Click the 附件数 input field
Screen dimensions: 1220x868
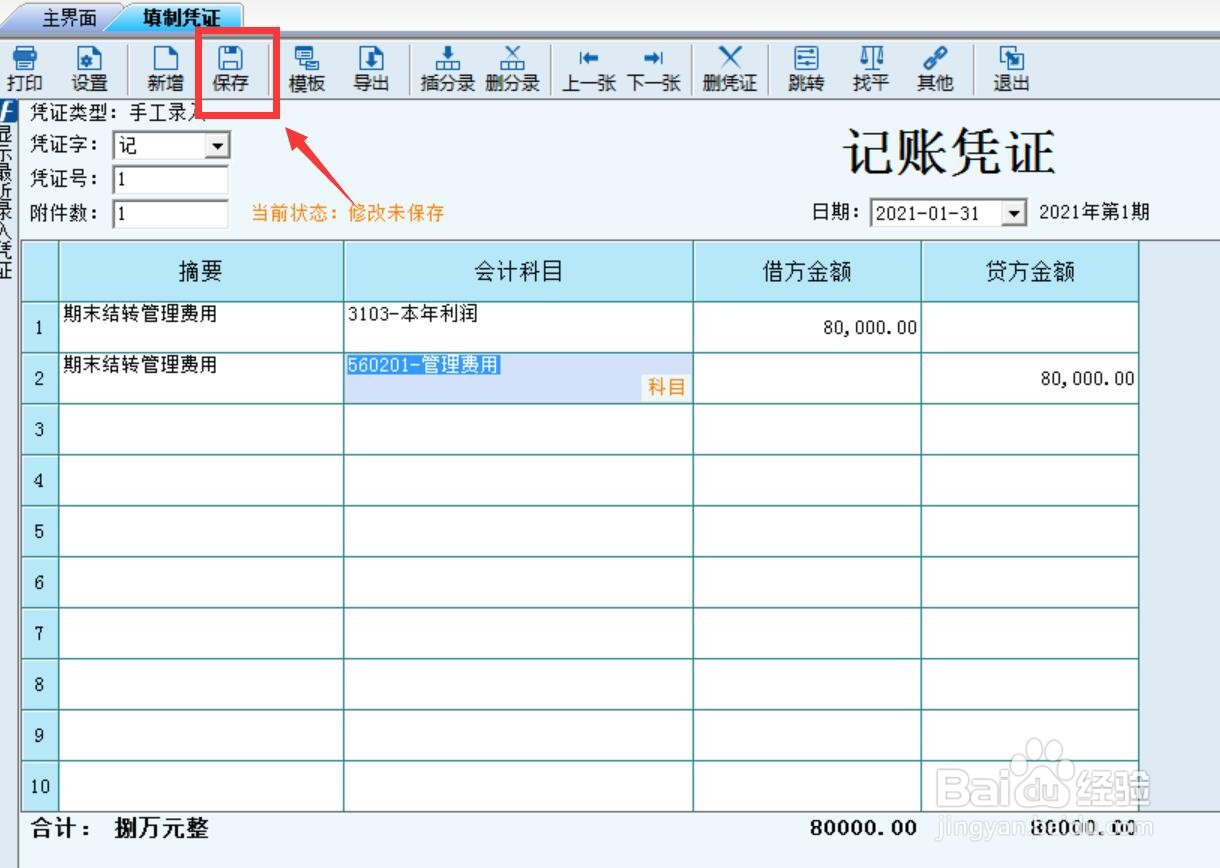[171, 213]
